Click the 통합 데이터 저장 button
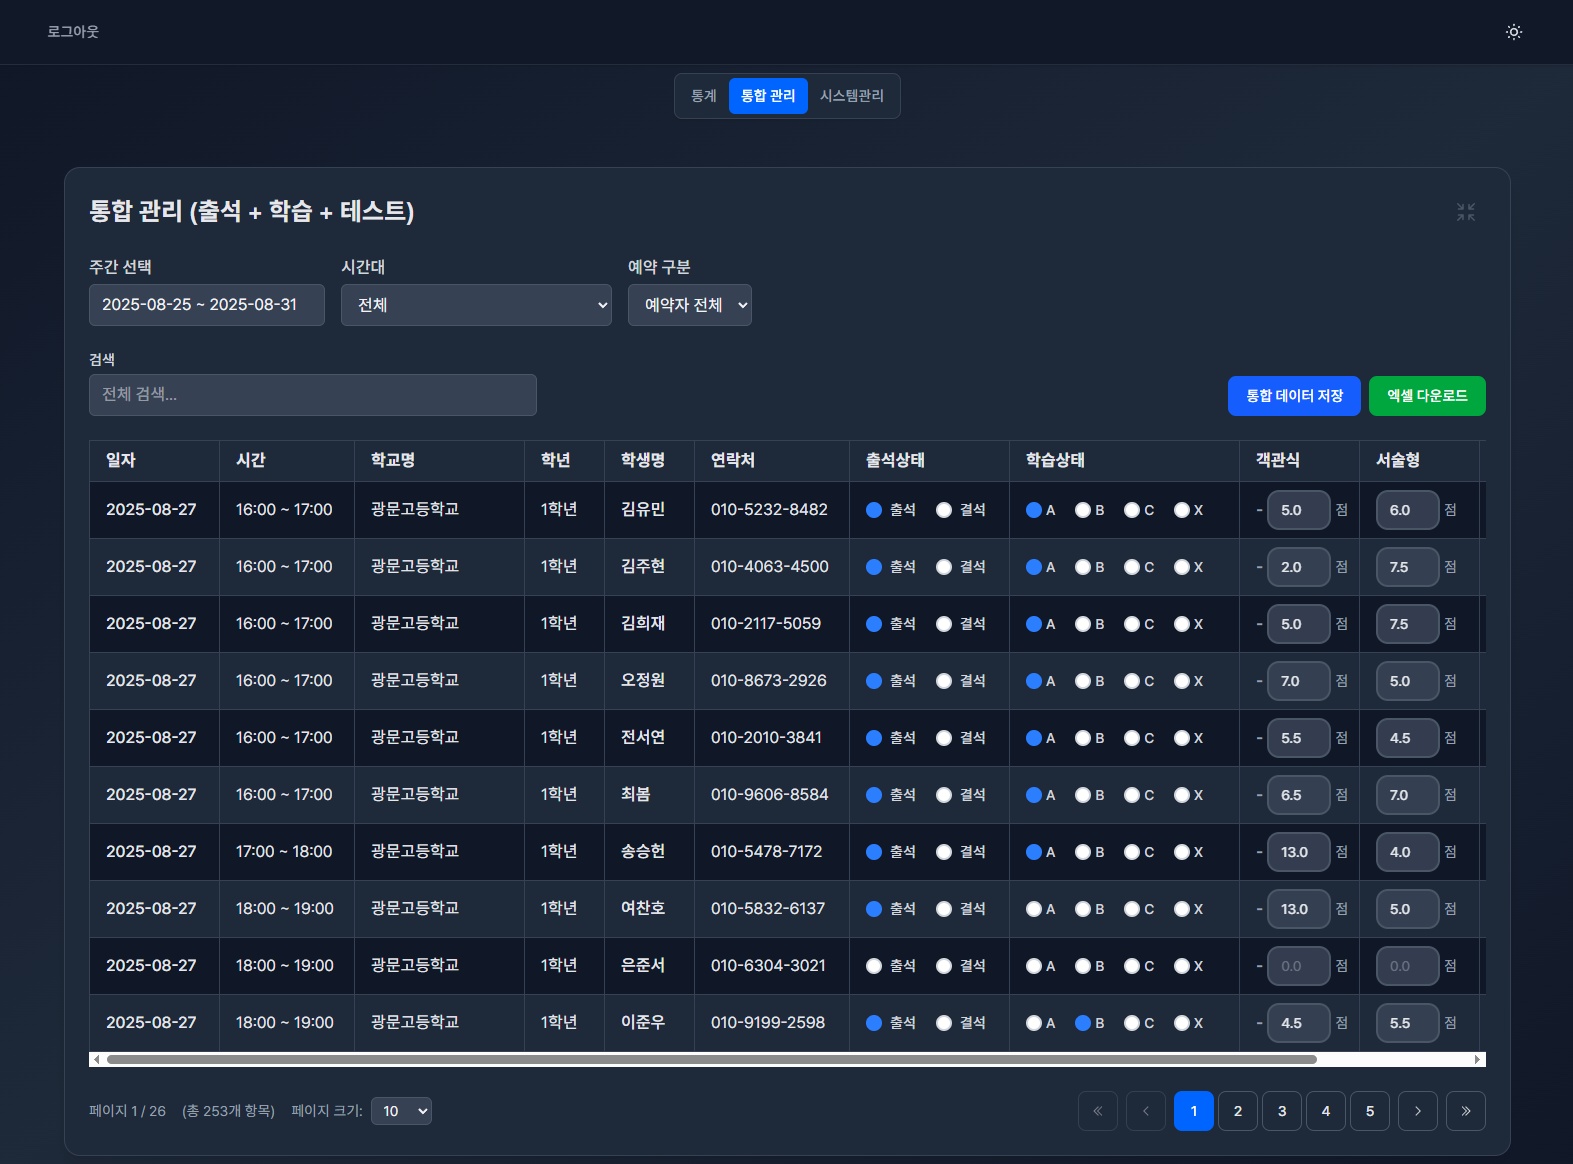Screen dimensions: 1573x1164 click(1294, 396)
